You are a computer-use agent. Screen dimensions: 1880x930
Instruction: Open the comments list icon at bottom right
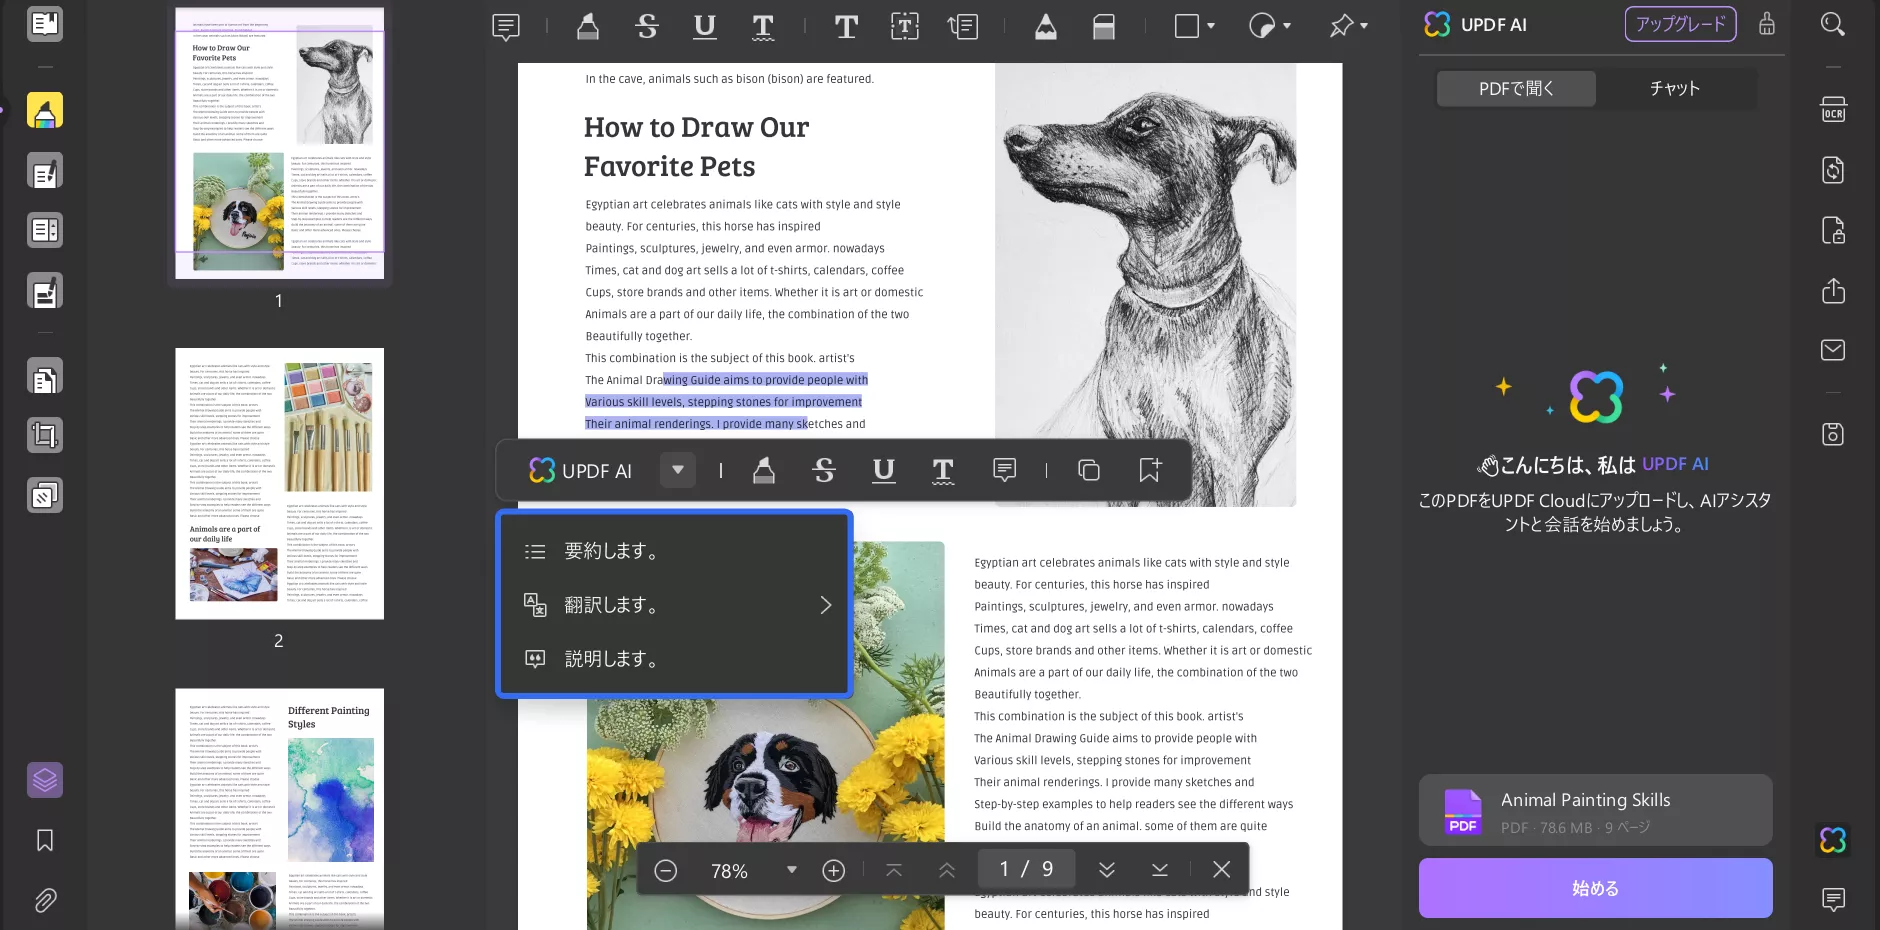coord(1833,900)
